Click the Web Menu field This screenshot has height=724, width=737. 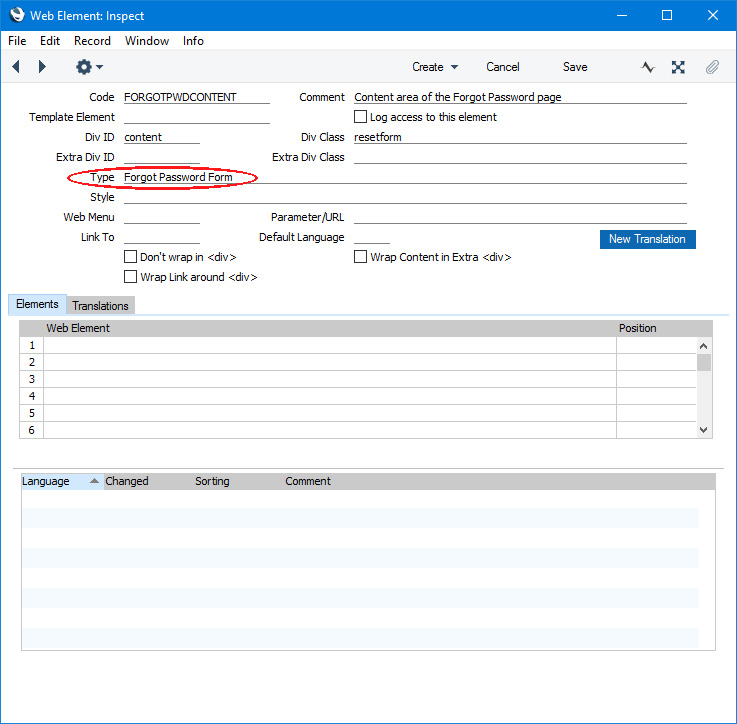coord(162,217)
